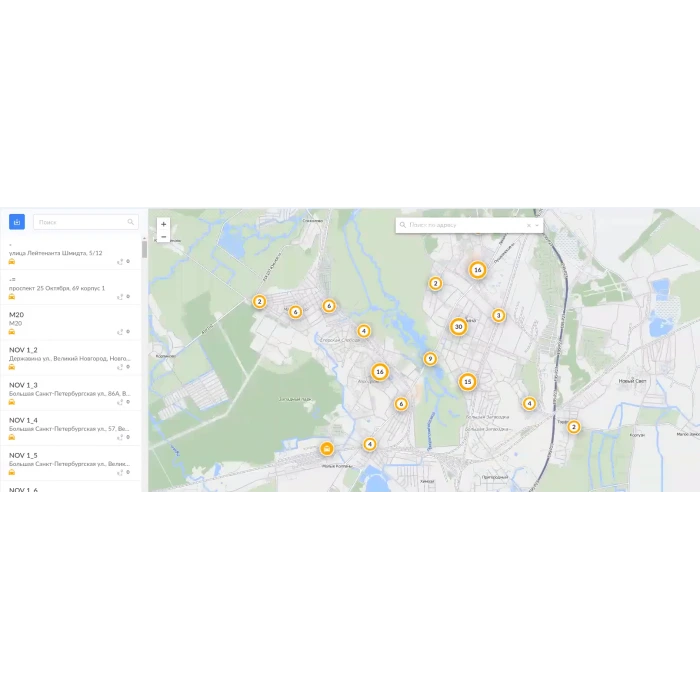Expand the map cluster numbered 9
This screenshot has height=700, width=700.
tap(430, 359)
